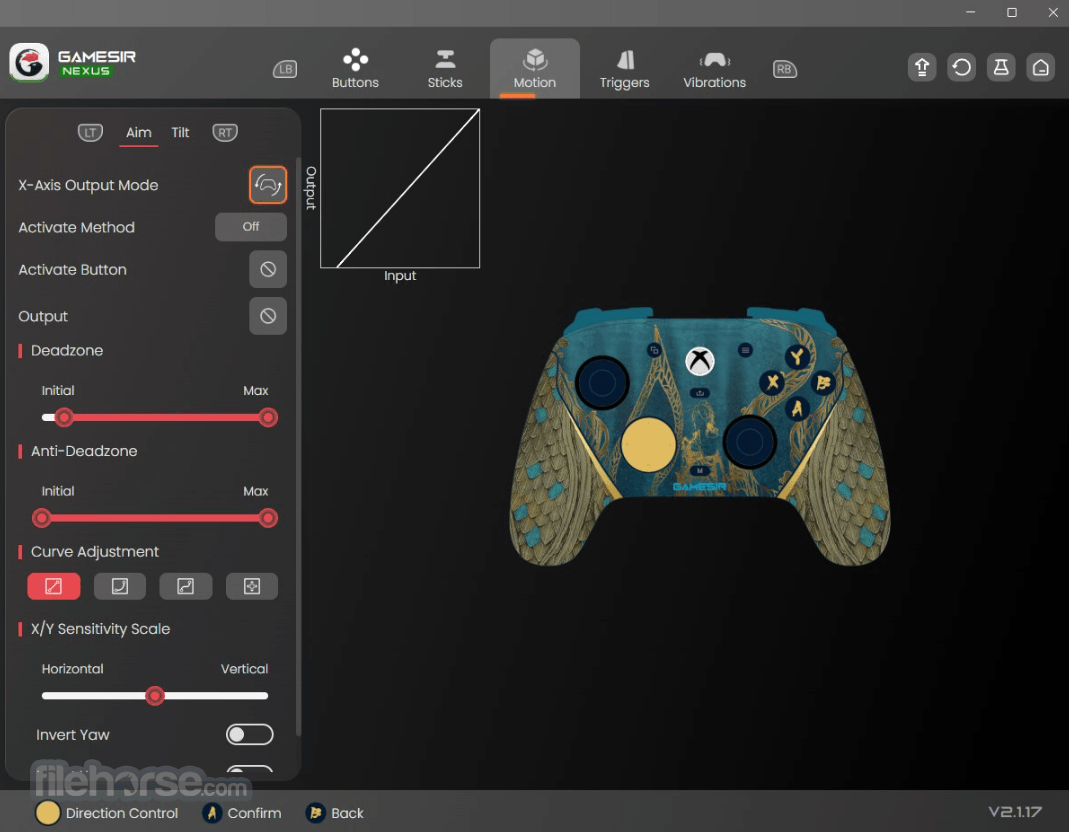Click the Xbox button on the controller
This screenshot has width=1069, height=832.
coord(699,361)
